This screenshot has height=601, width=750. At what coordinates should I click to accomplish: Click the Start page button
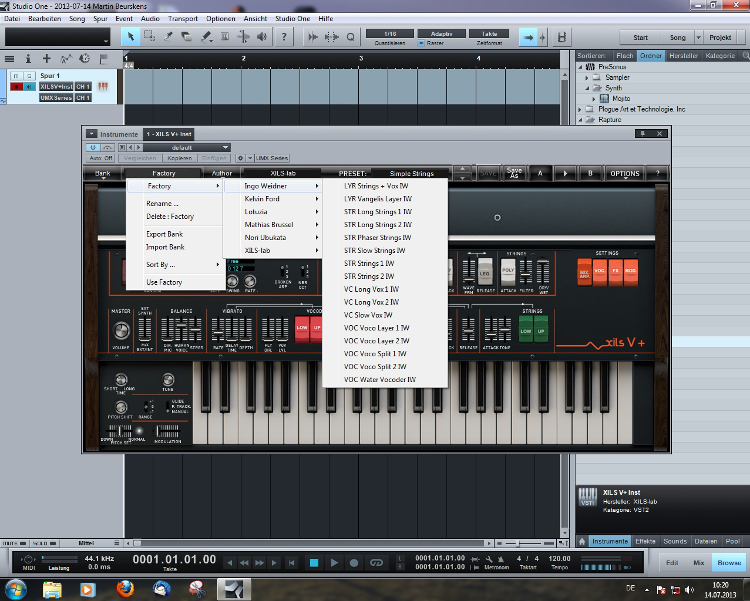coord(640,37)
